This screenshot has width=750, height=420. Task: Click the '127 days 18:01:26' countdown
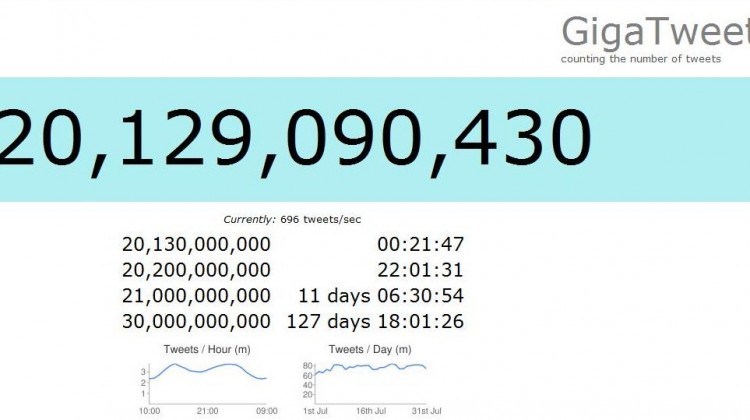point(375,322)
